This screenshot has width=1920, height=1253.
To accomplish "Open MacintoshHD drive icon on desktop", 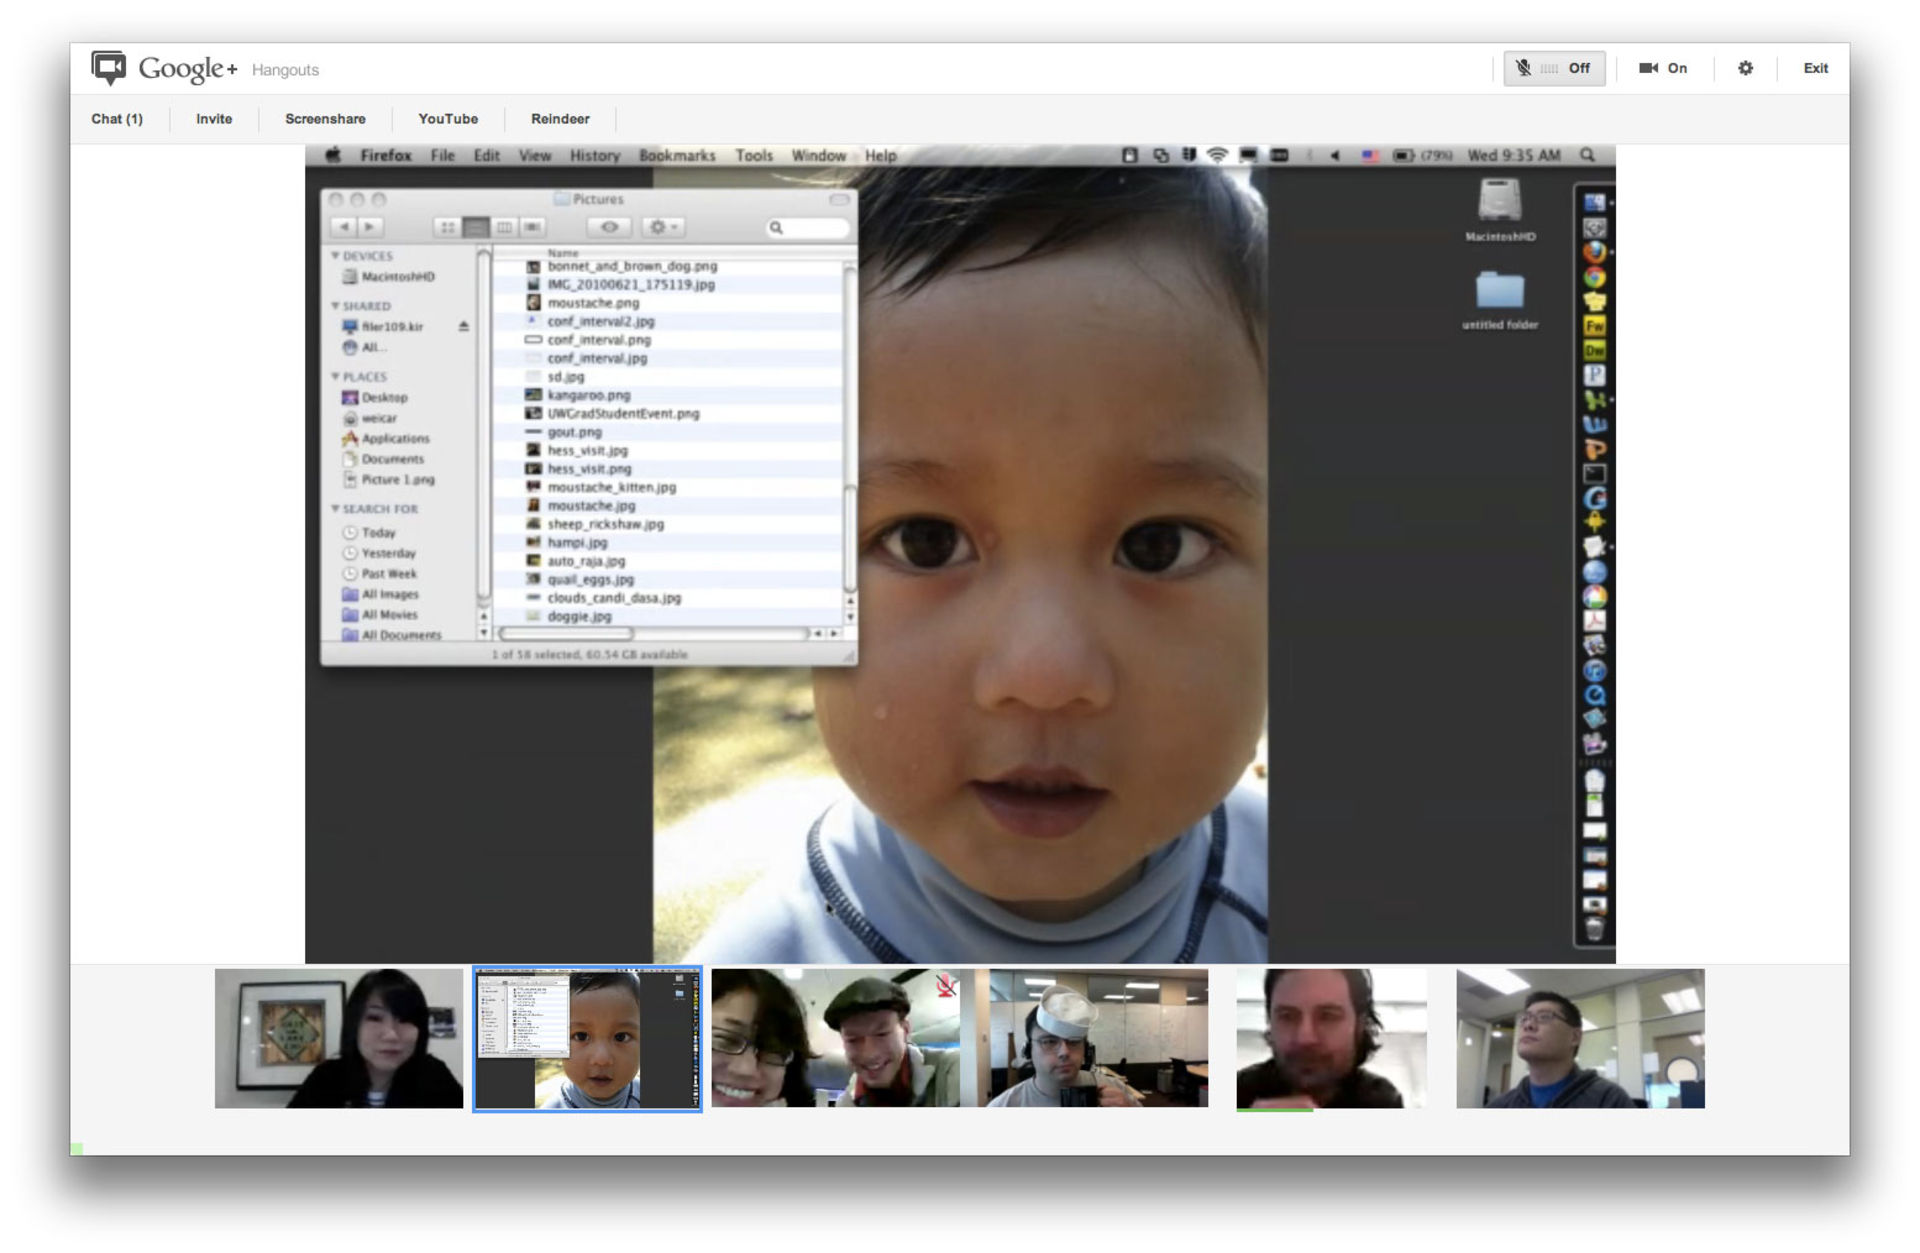I will coord(1499,200).
